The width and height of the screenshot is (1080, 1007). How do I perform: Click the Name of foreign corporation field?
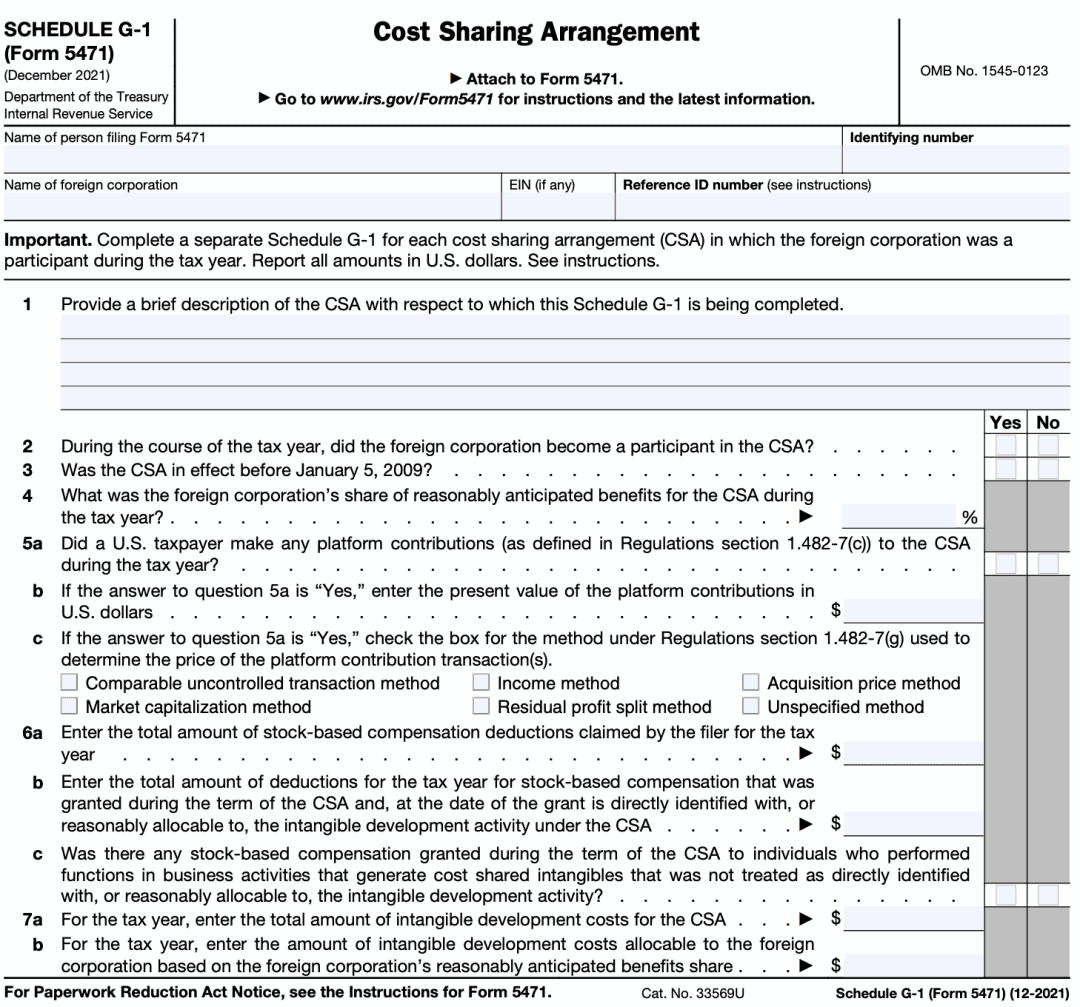250,205
